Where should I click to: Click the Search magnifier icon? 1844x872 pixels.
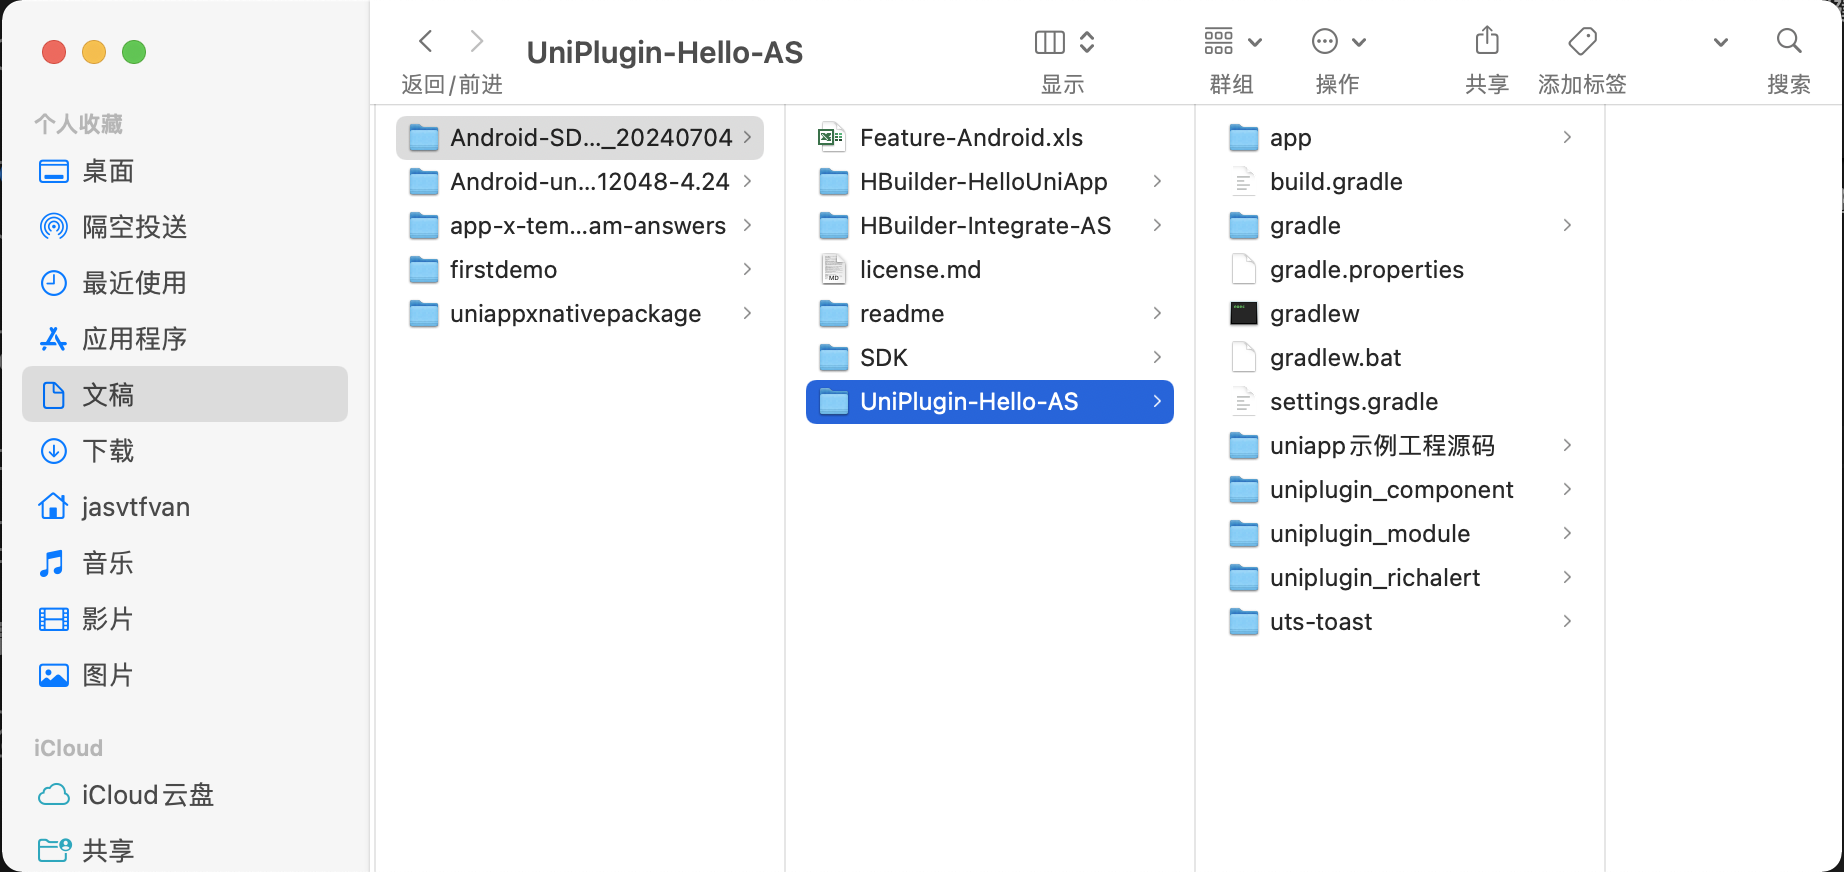click(x=1789, y=41)
